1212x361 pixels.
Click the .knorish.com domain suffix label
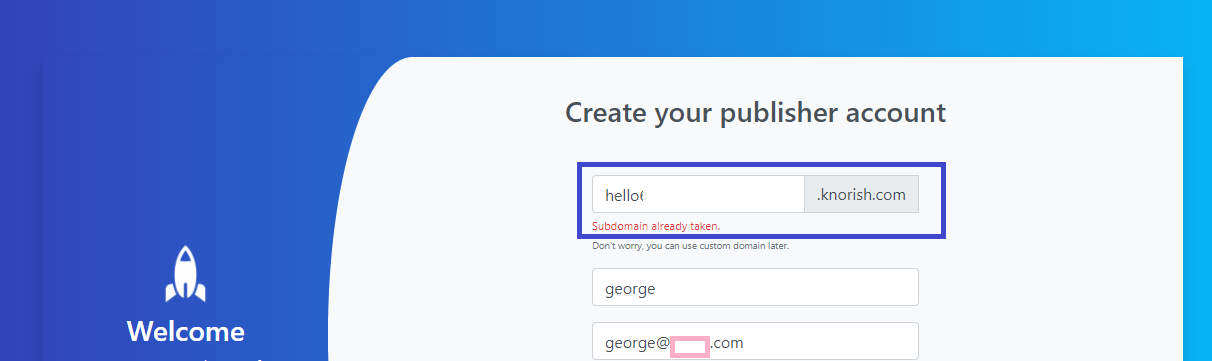pyautogui.click(x=861, y=194)
